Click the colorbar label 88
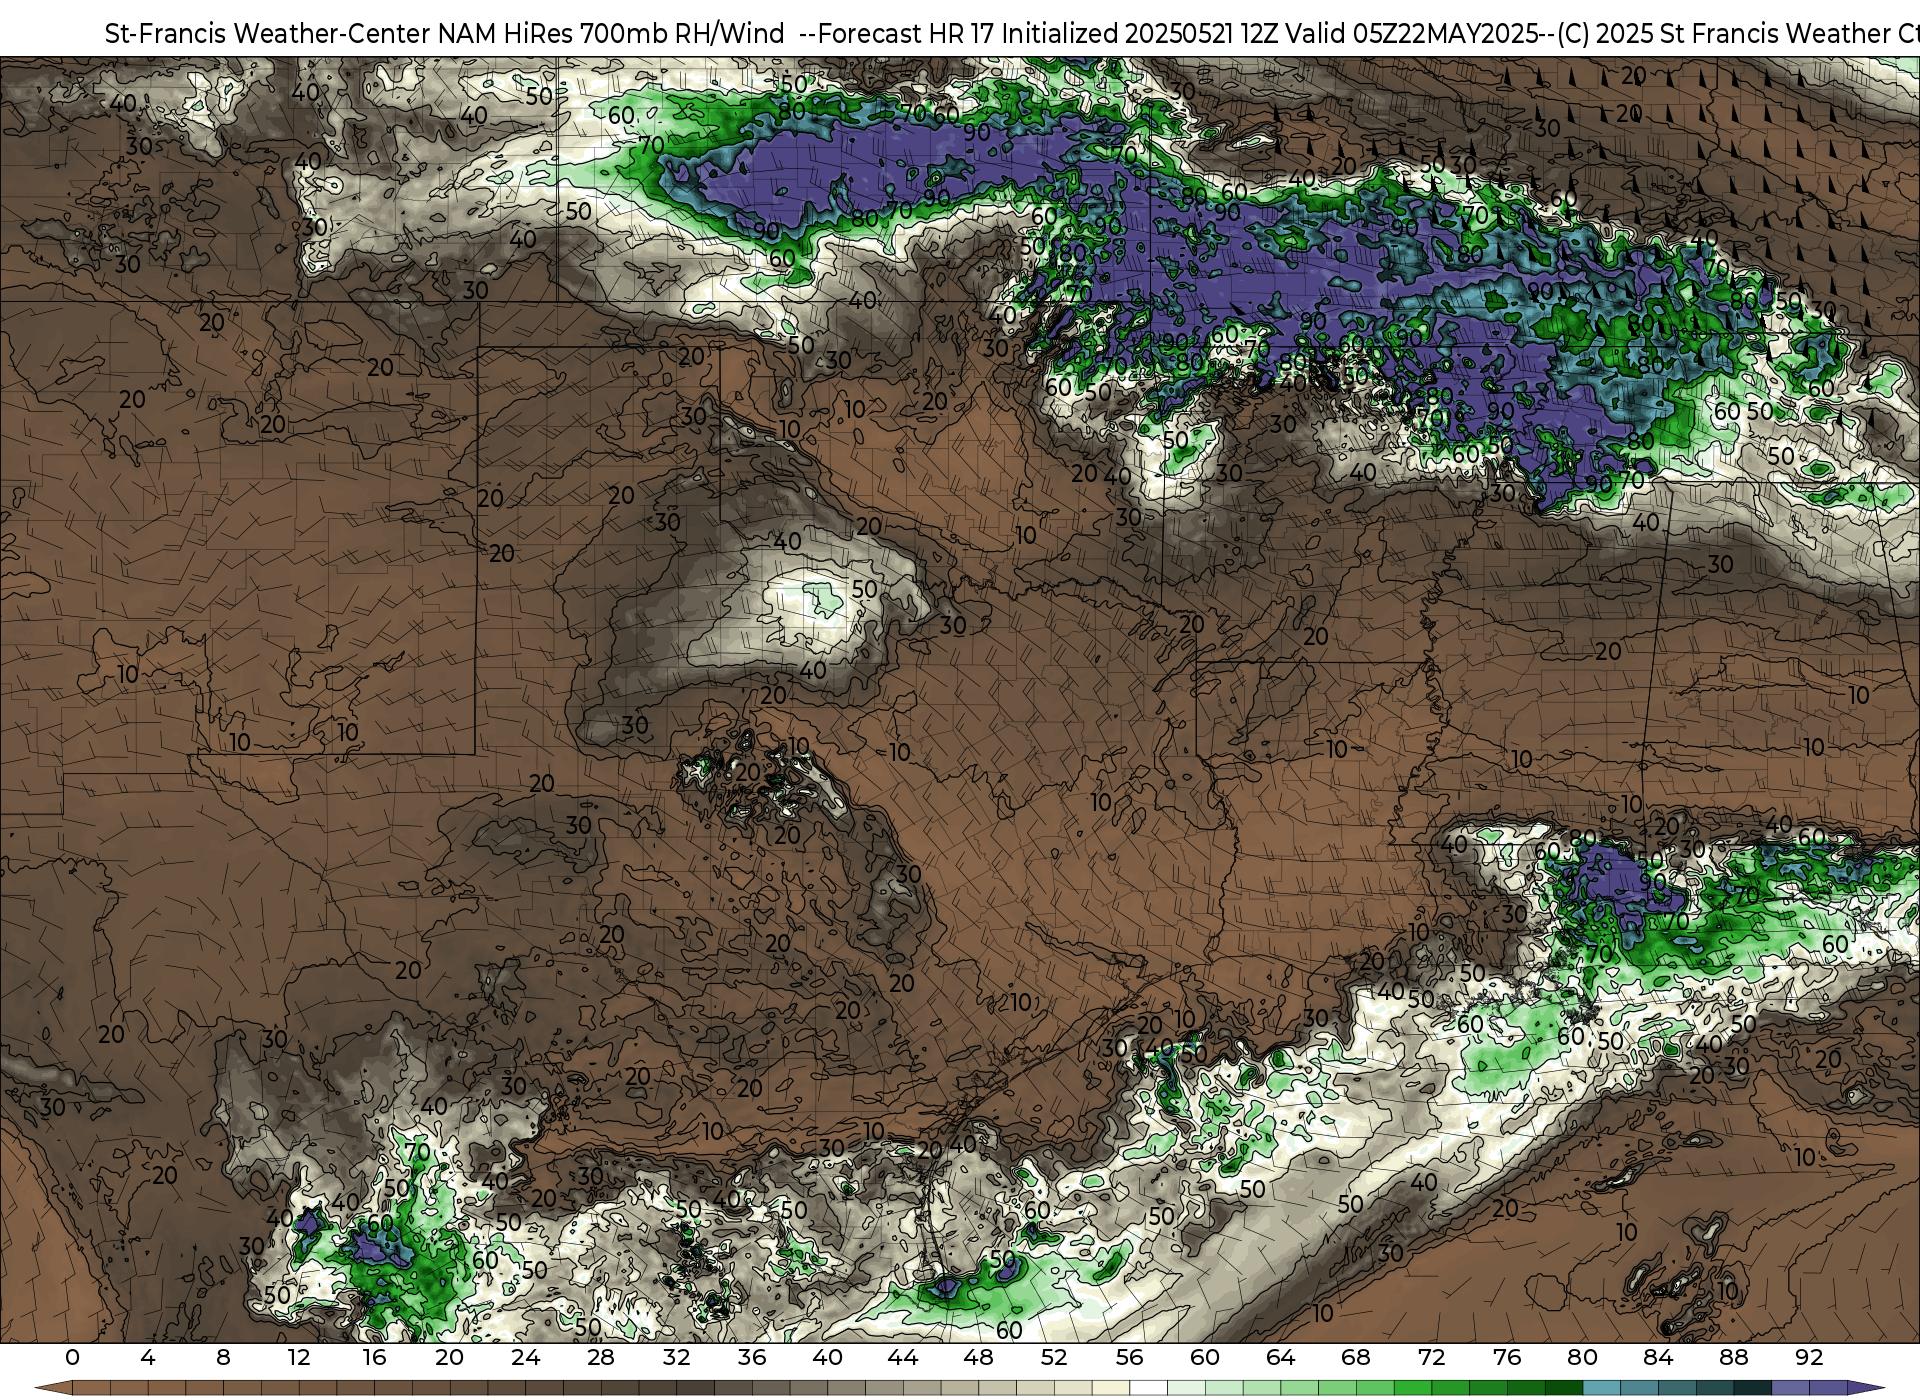 (x=1734, y=1358)
